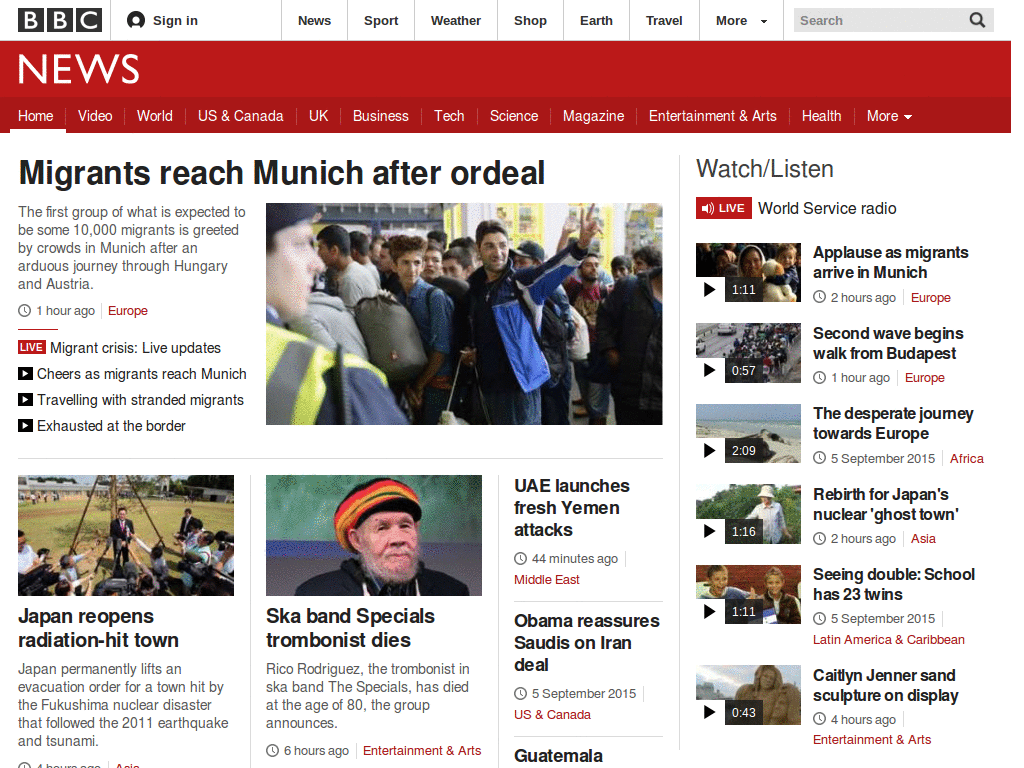
Task: Go to the Video section tab
Action: (x=95, y=116)
